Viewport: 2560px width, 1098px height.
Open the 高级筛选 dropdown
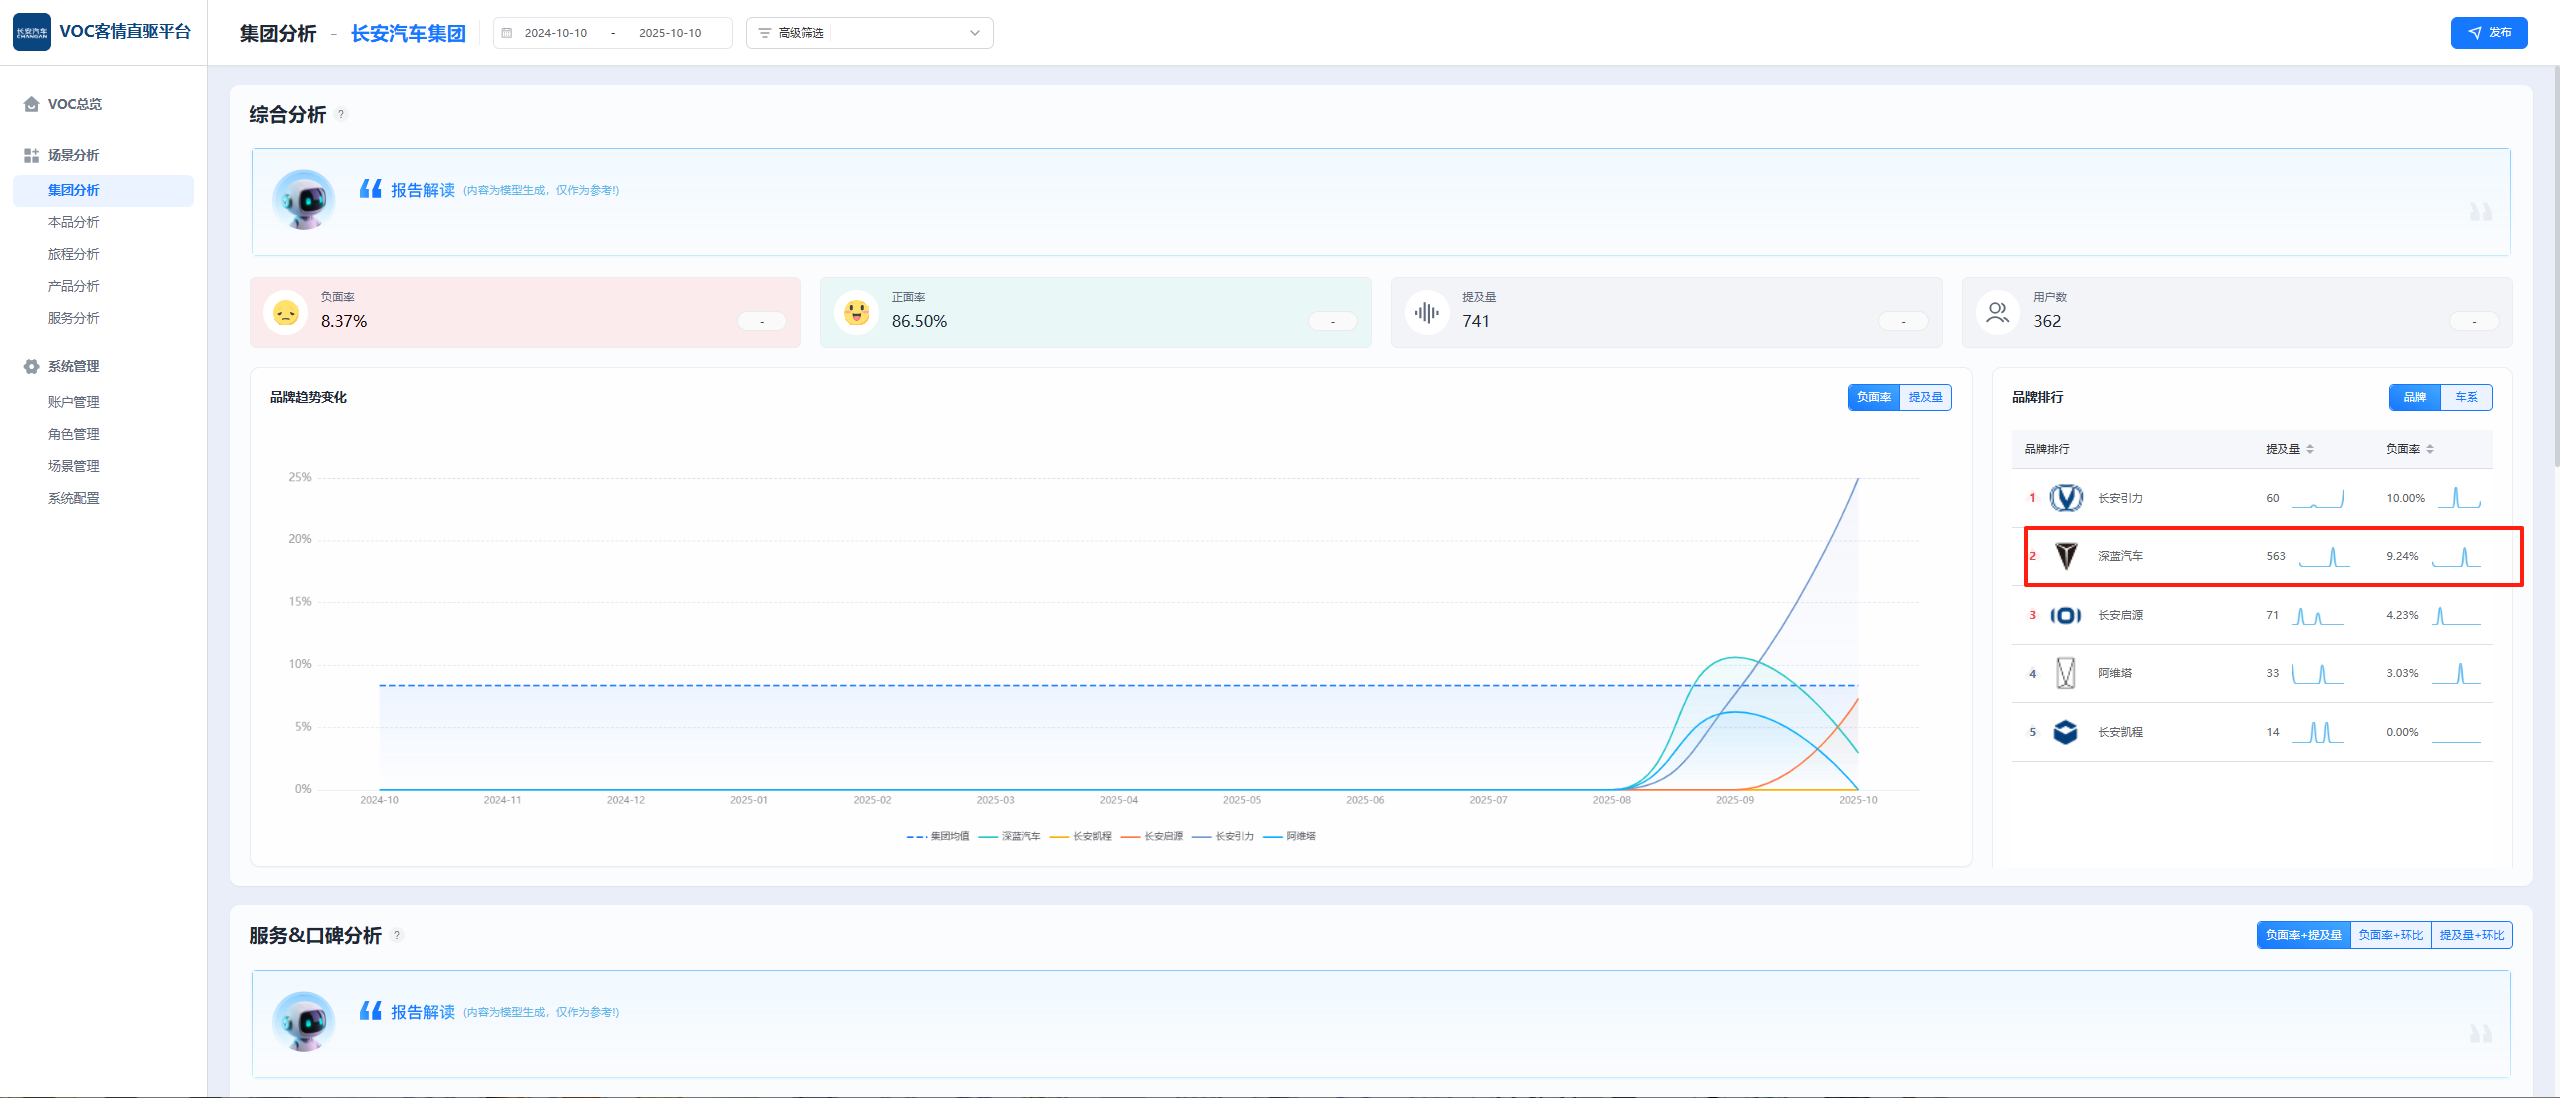(869, 33)
